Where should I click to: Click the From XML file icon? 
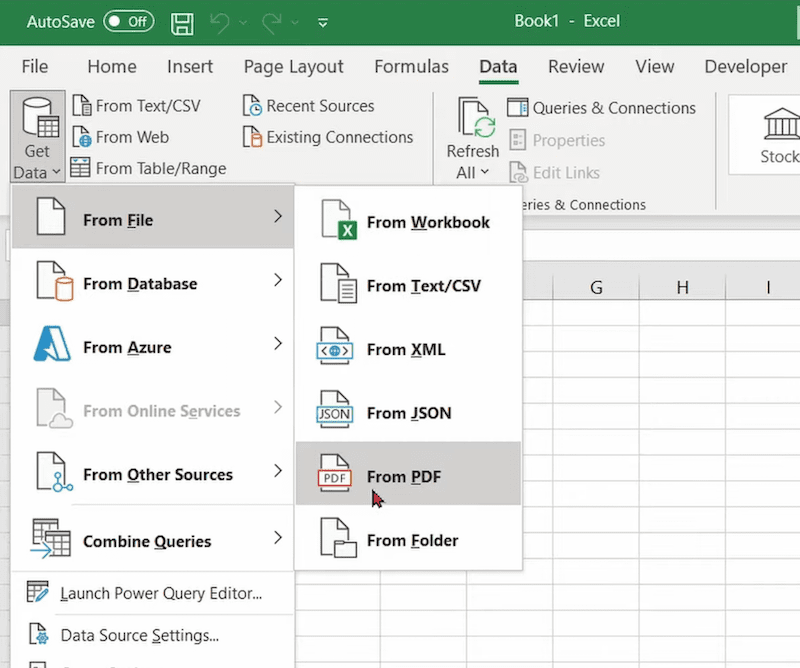[335, 346]
